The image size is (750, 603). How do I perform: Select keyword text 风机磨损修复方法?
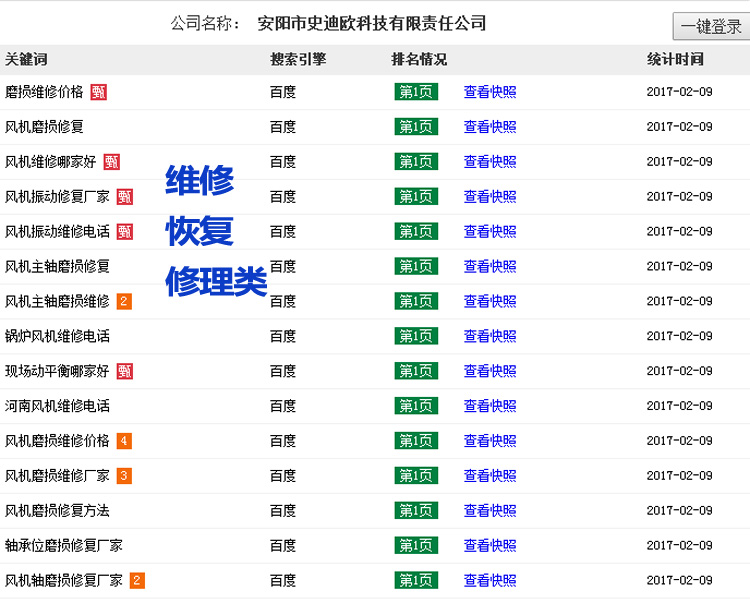57,511
